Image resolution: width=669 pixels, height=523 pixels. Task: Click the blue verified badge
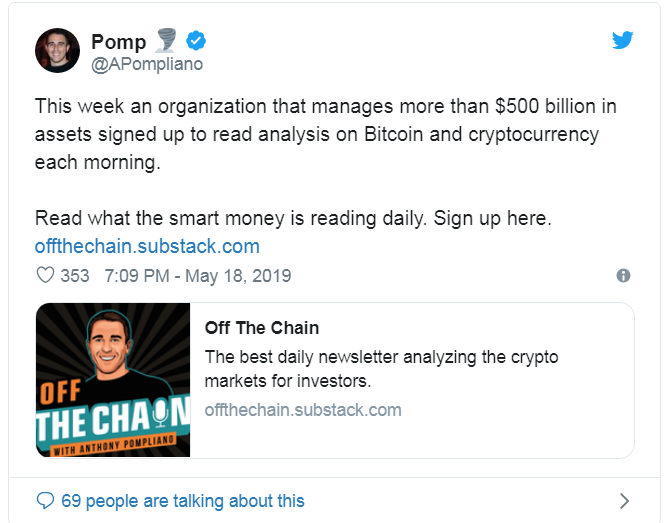(x=198, y=42)
